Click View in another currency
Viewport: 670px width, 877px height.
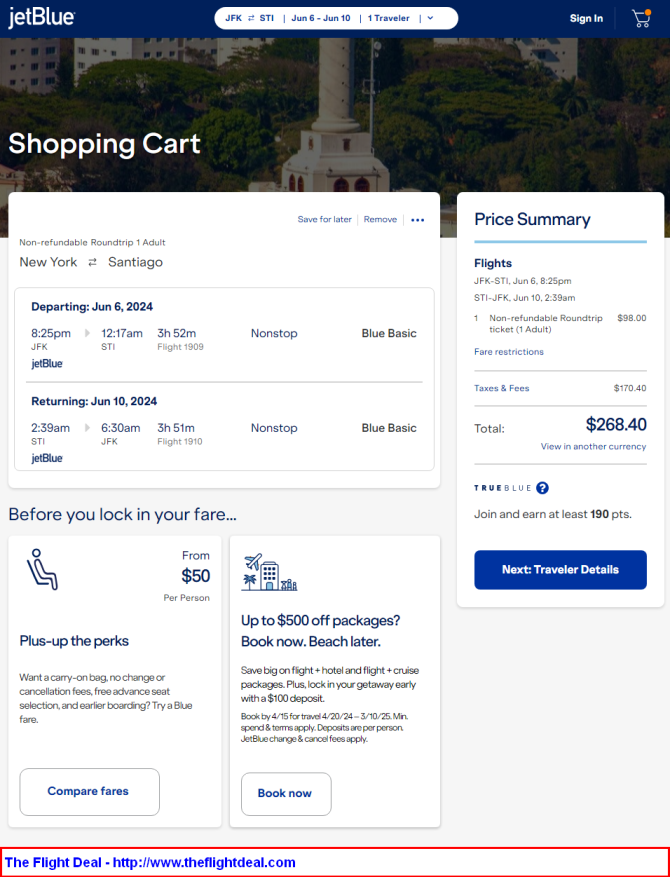point(593,446)
